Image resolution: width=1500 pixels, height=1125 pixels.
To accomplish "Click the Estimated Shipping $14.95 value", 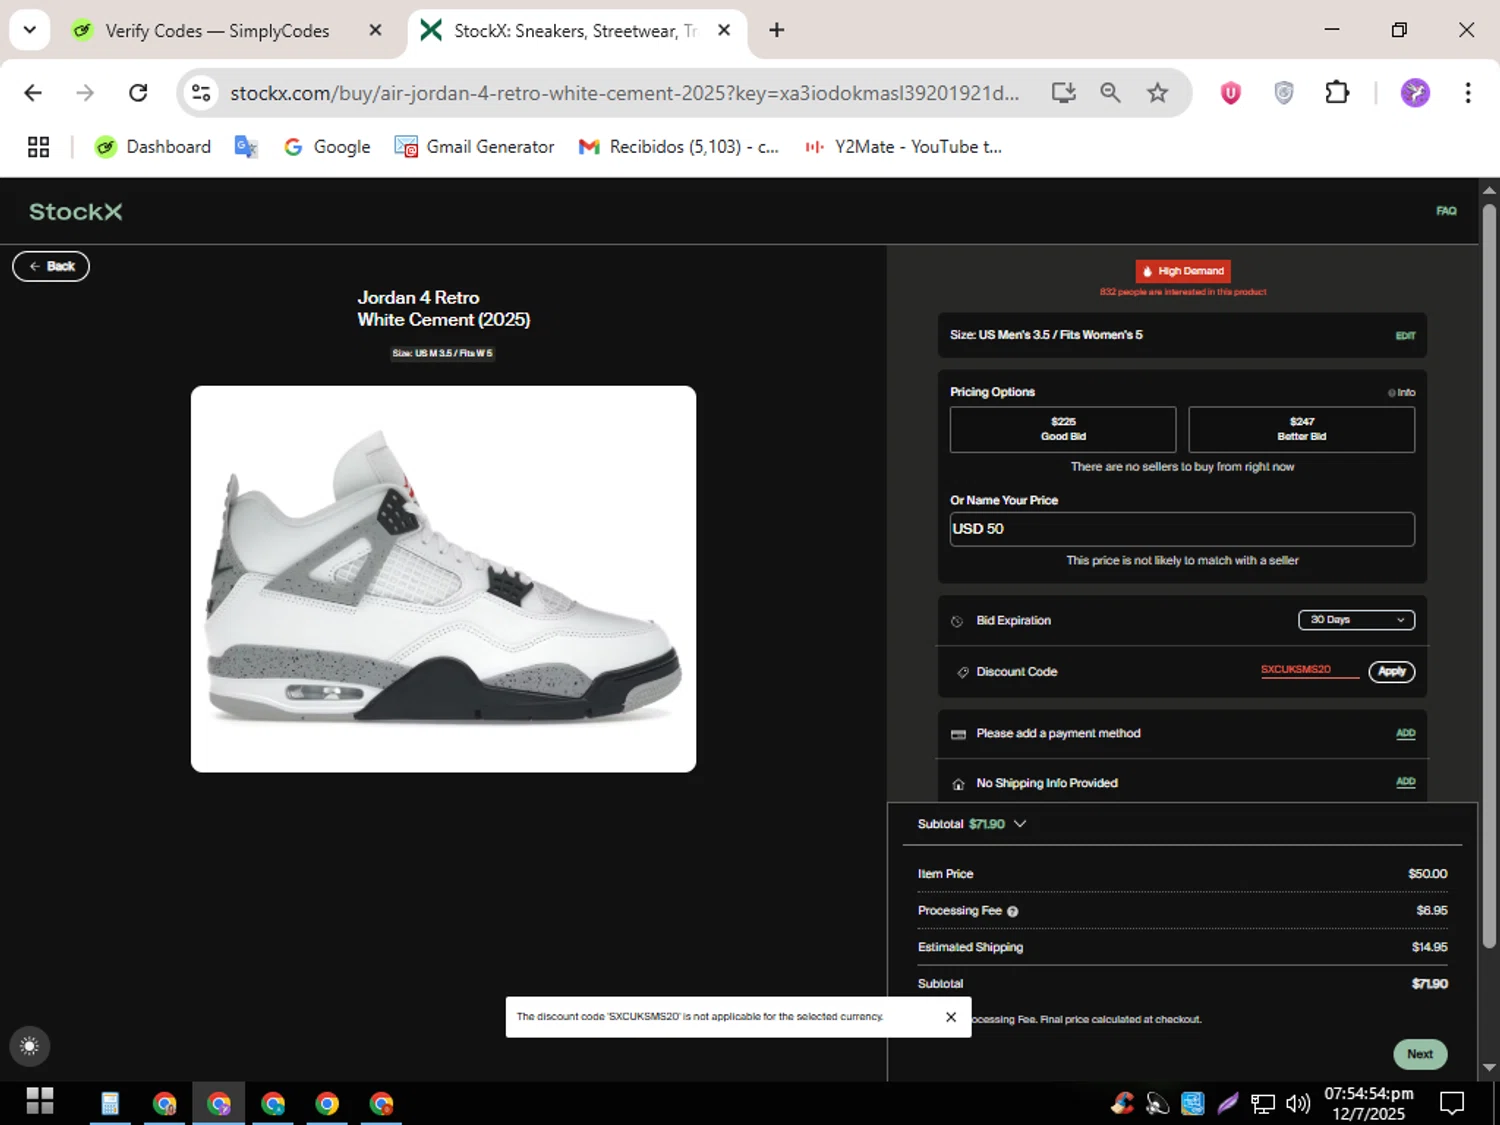I will pos(1429,947).
